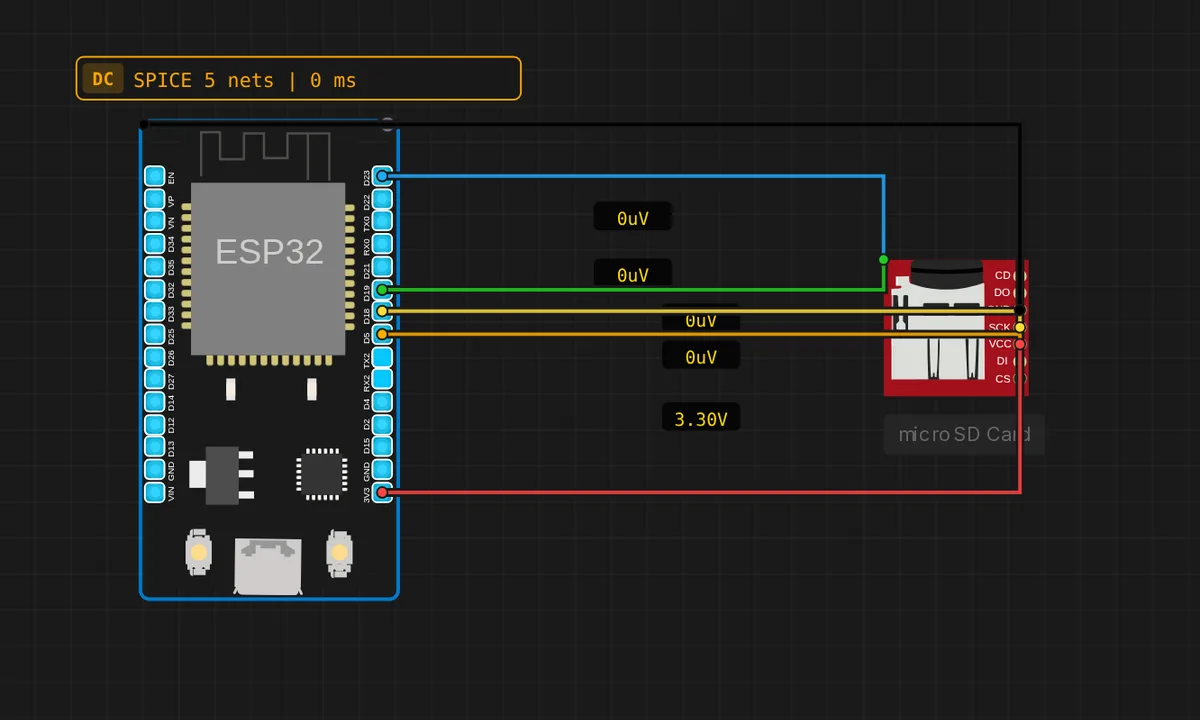The image size is (1200, 720).
Task: Select the VIN pin on the ESP32
Action: [154, 493]
